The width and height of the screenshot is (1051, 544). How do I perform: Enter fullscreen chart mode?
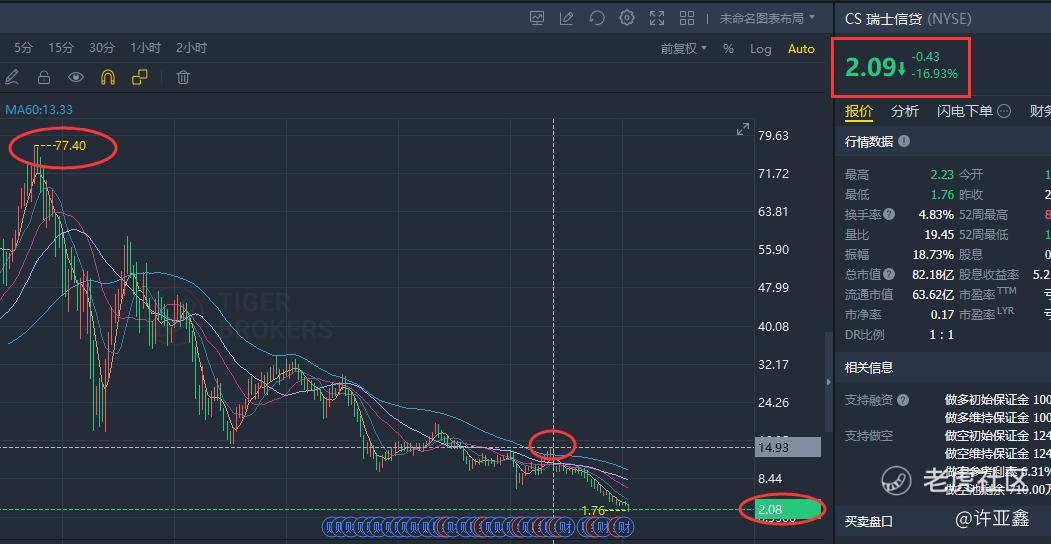[657, 18]
